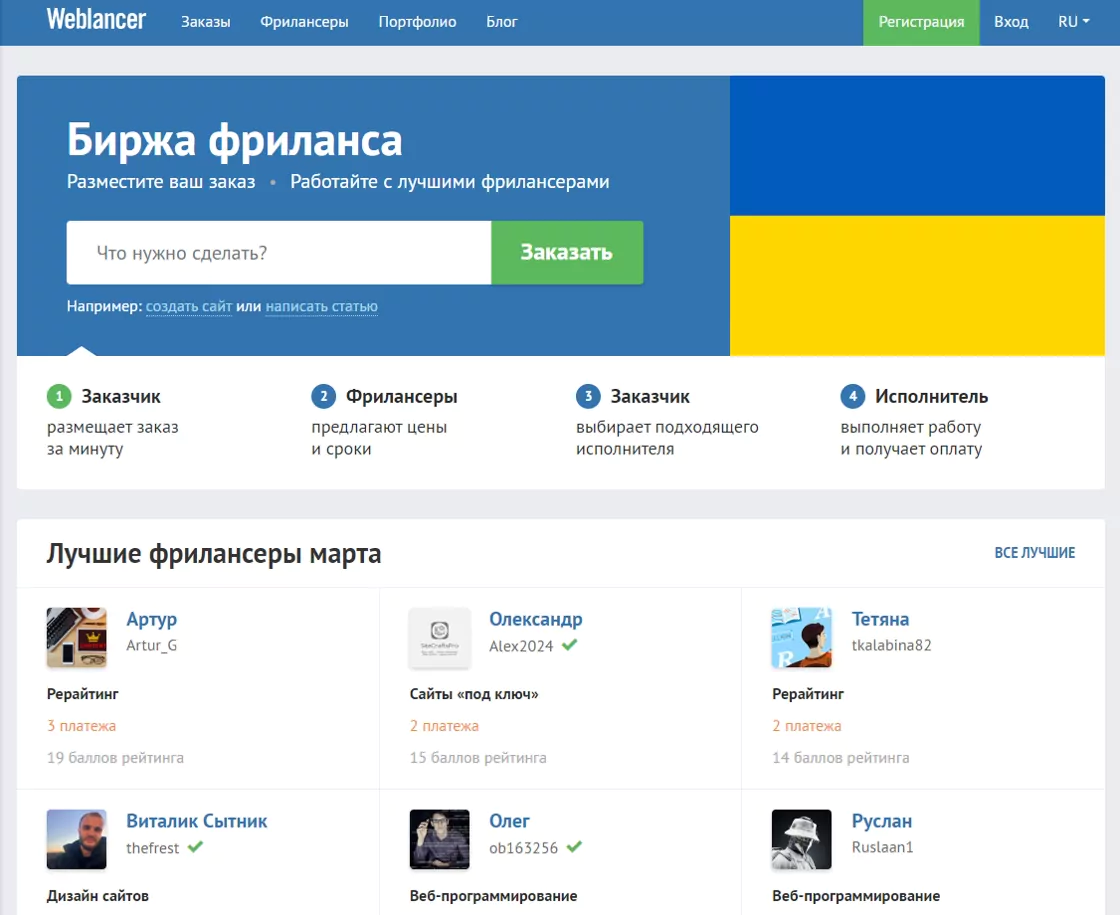Click the Вход login link

click(1011, 22)
